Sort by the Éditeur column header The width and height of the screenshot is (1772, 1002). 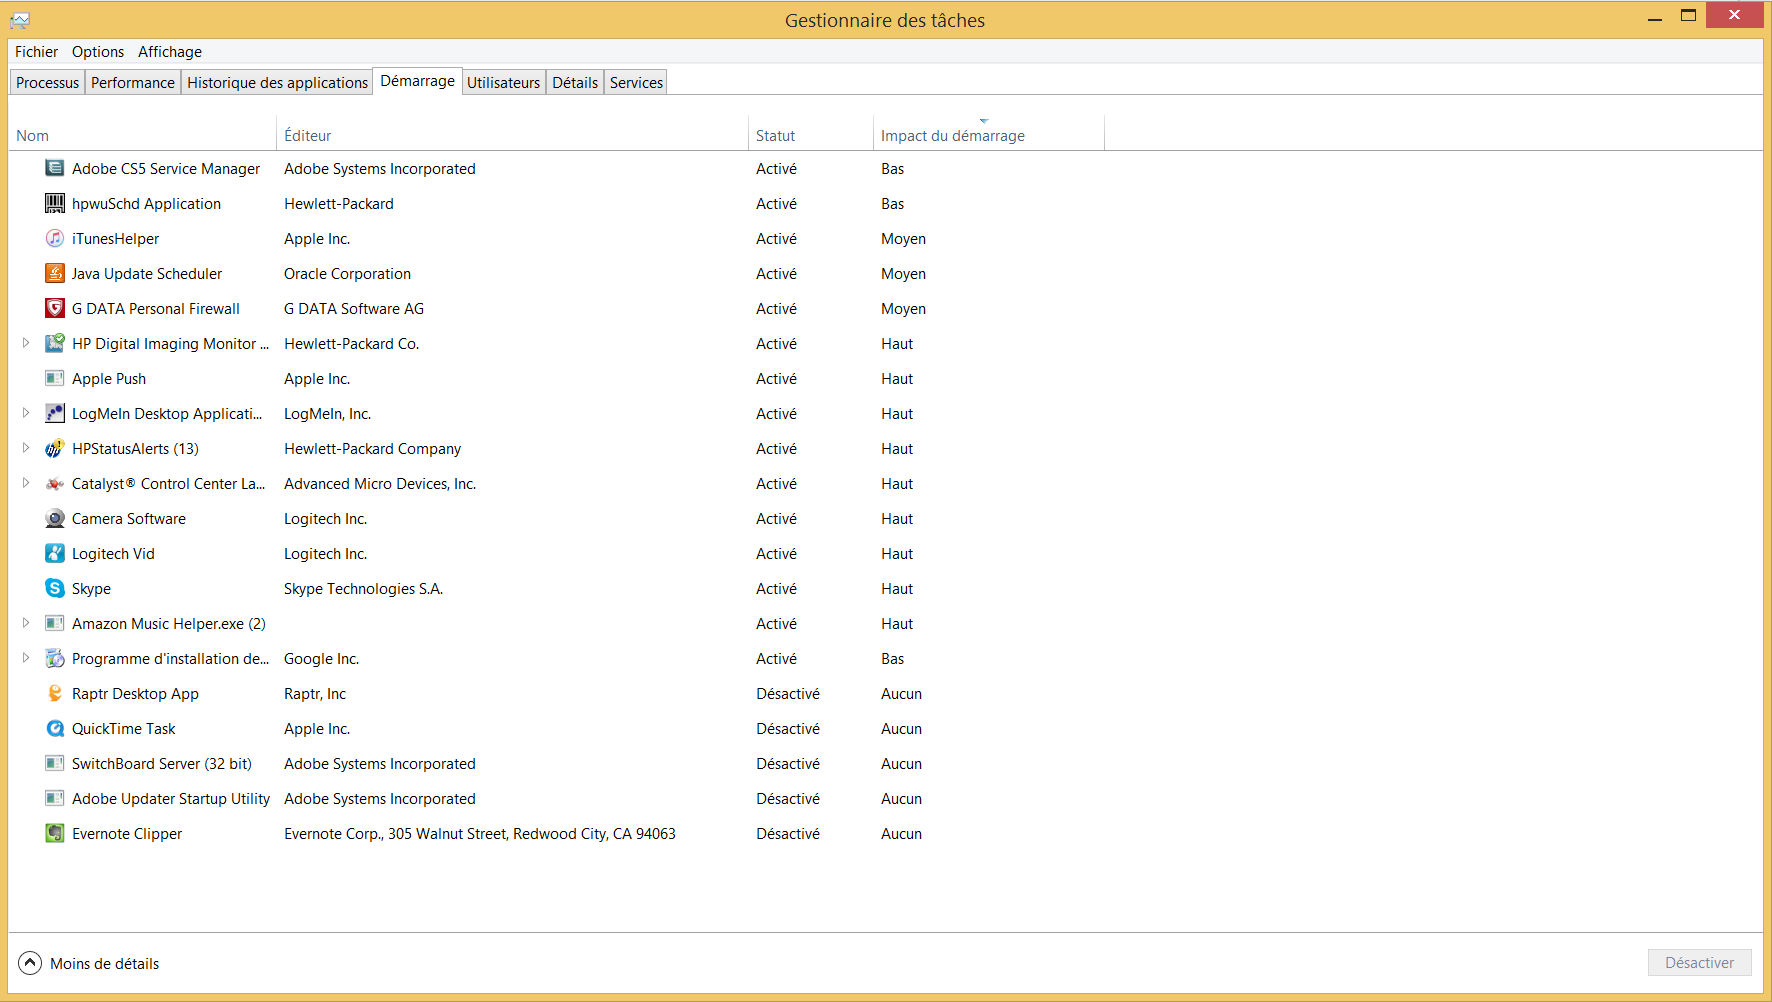512,135
